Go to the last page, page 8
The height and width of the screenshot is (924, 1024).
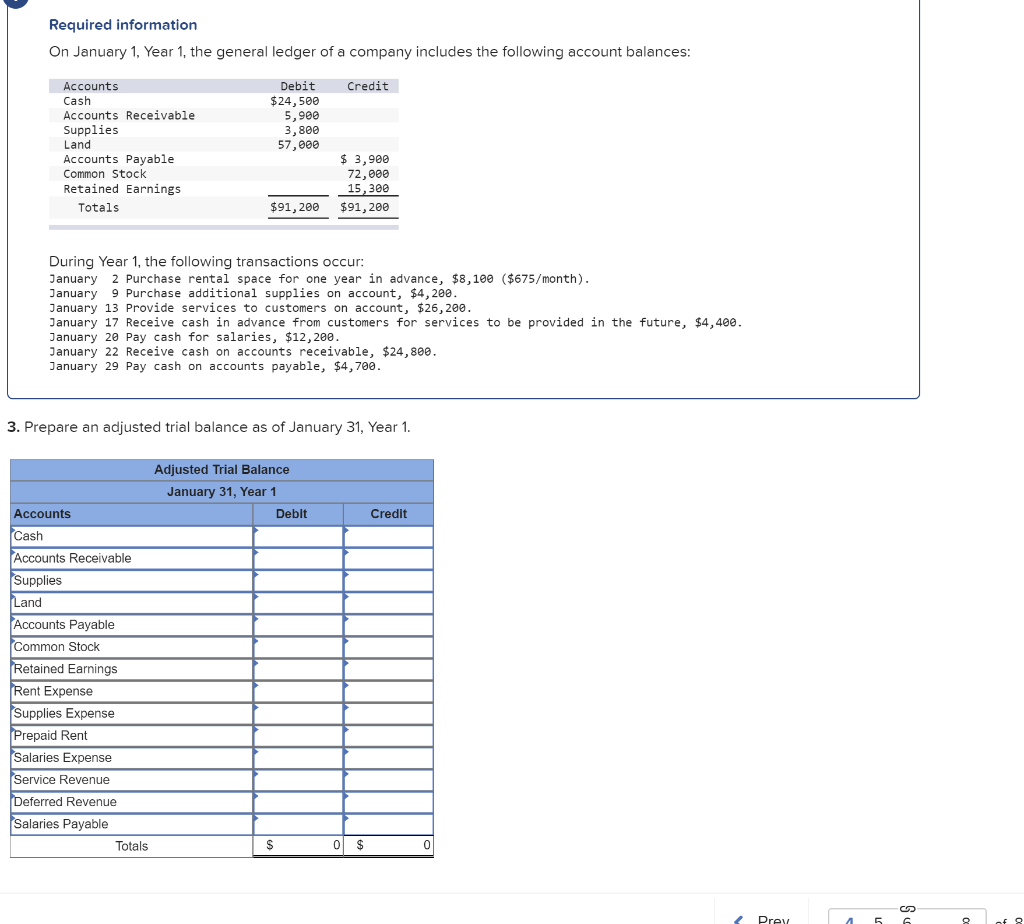(x=966, y=920)
